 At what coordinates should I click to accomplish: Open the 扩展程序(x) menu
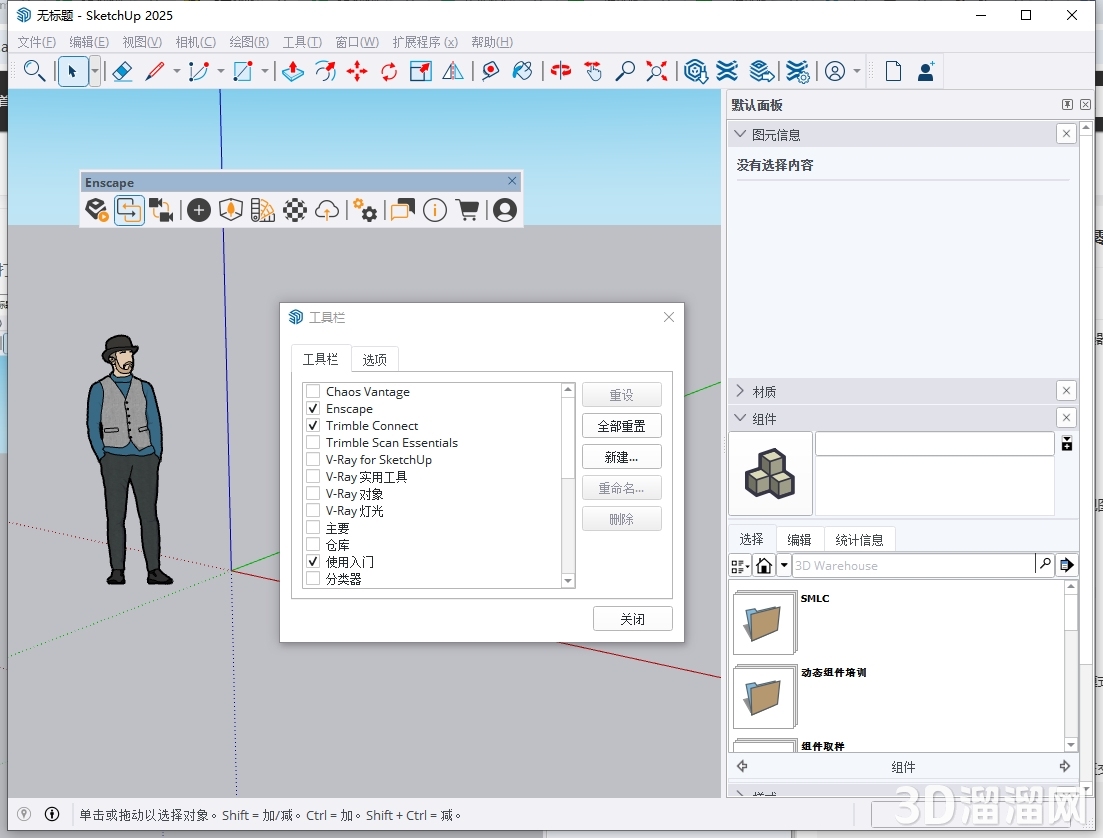pyautogui.click(x=425, y=42)
